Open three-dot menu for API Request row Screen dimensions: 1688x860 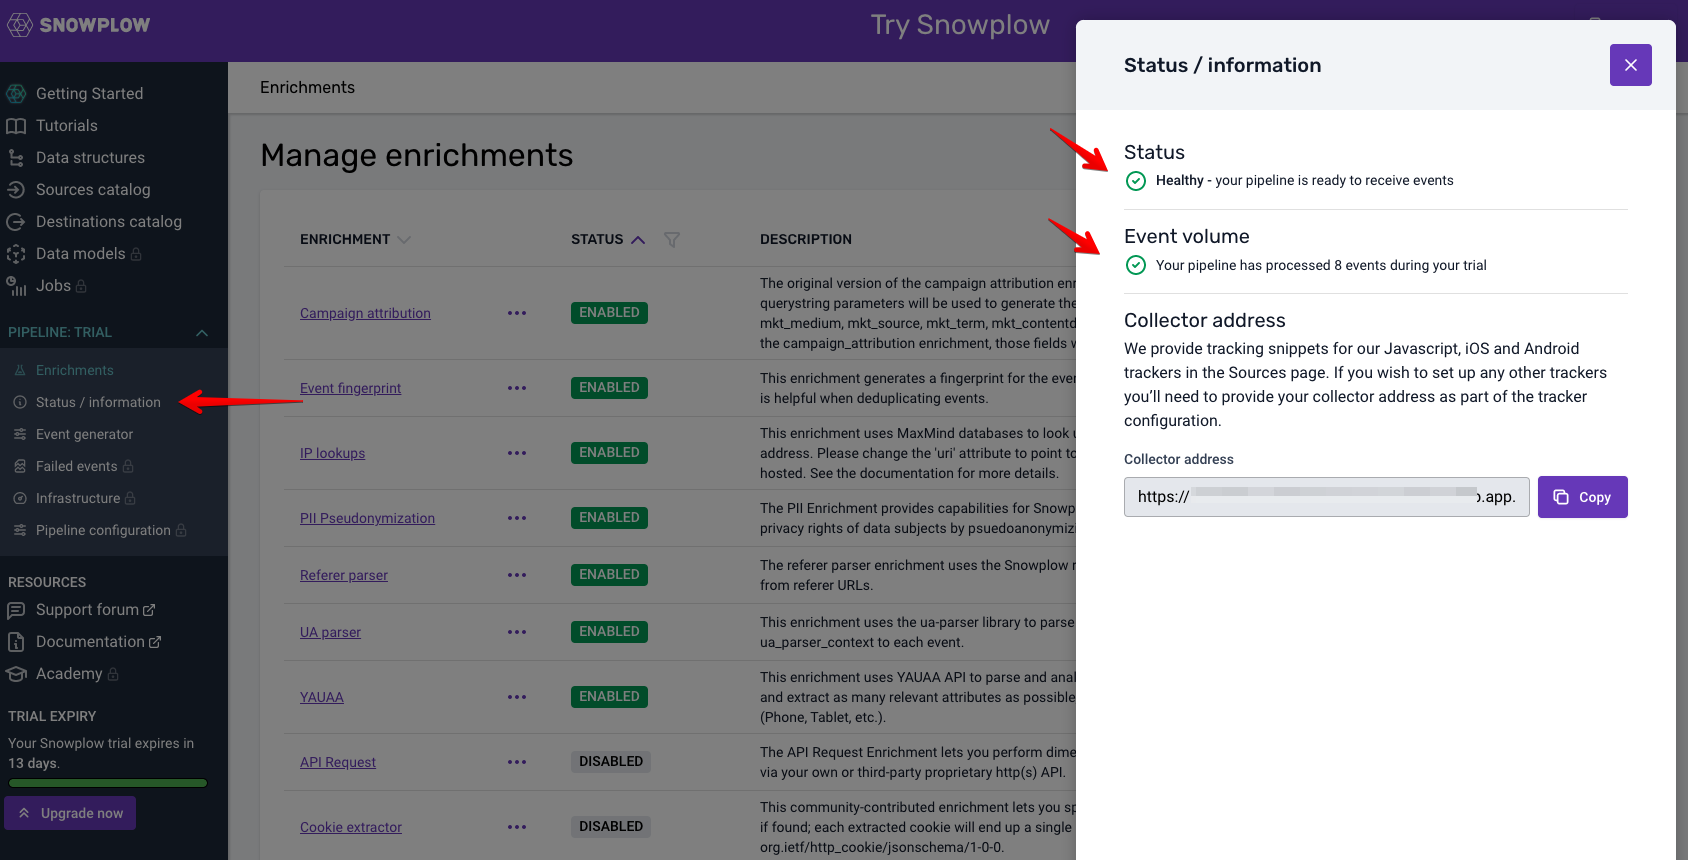coord(517,762)
